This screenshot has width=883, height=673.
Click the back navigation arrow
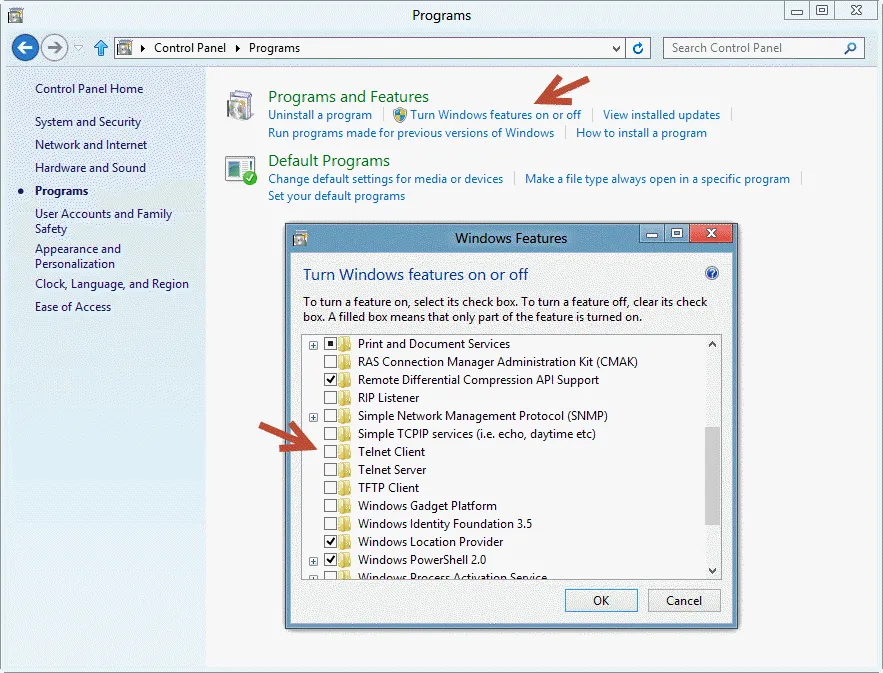tap(24, 47)
